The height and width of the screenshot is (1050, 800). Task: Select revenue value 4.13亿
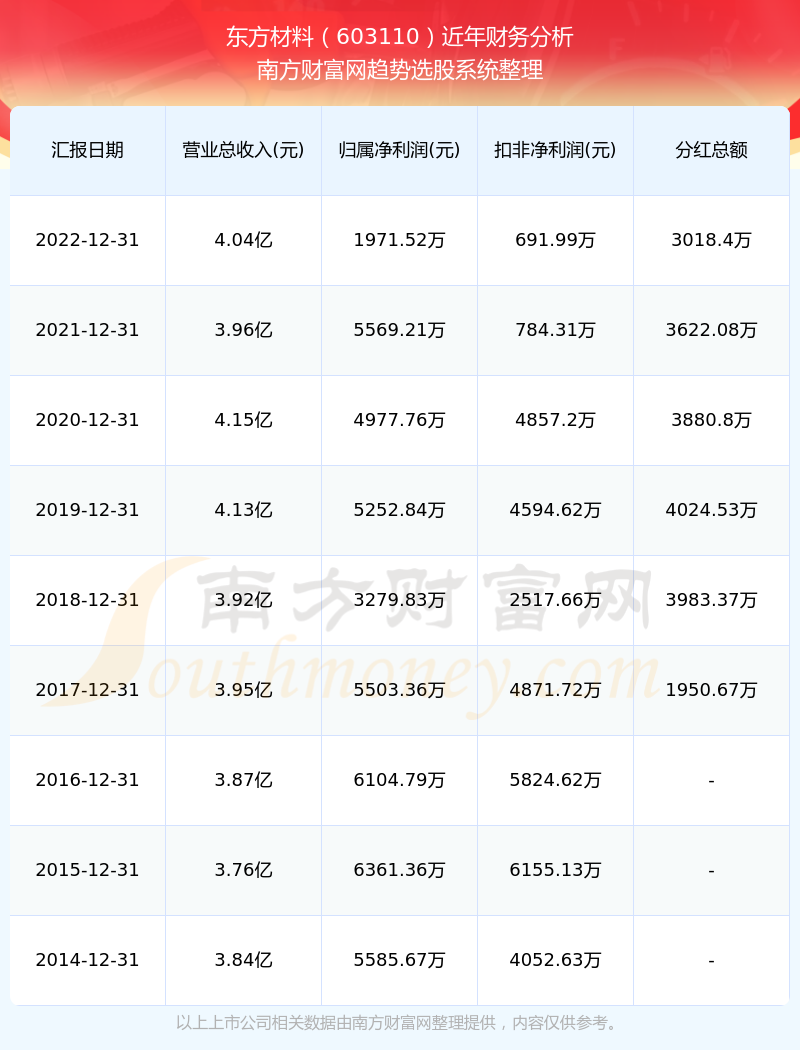pos(244,510)
